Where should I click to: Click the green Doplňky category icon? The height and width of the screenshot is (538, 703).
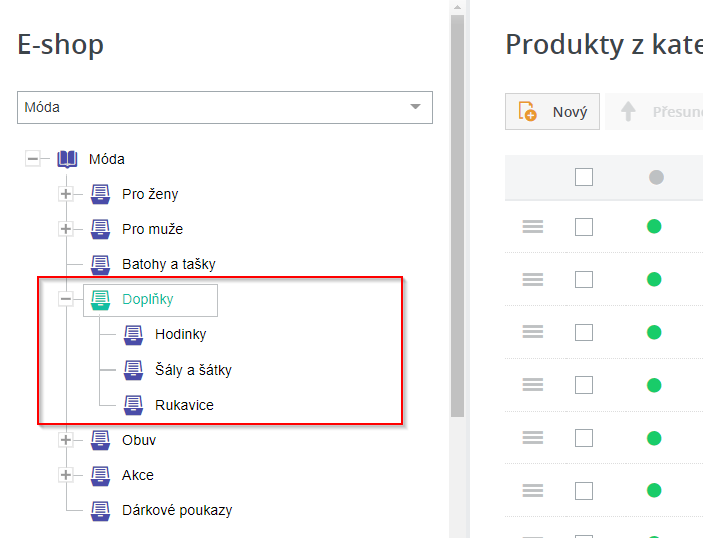click(100, 300)
